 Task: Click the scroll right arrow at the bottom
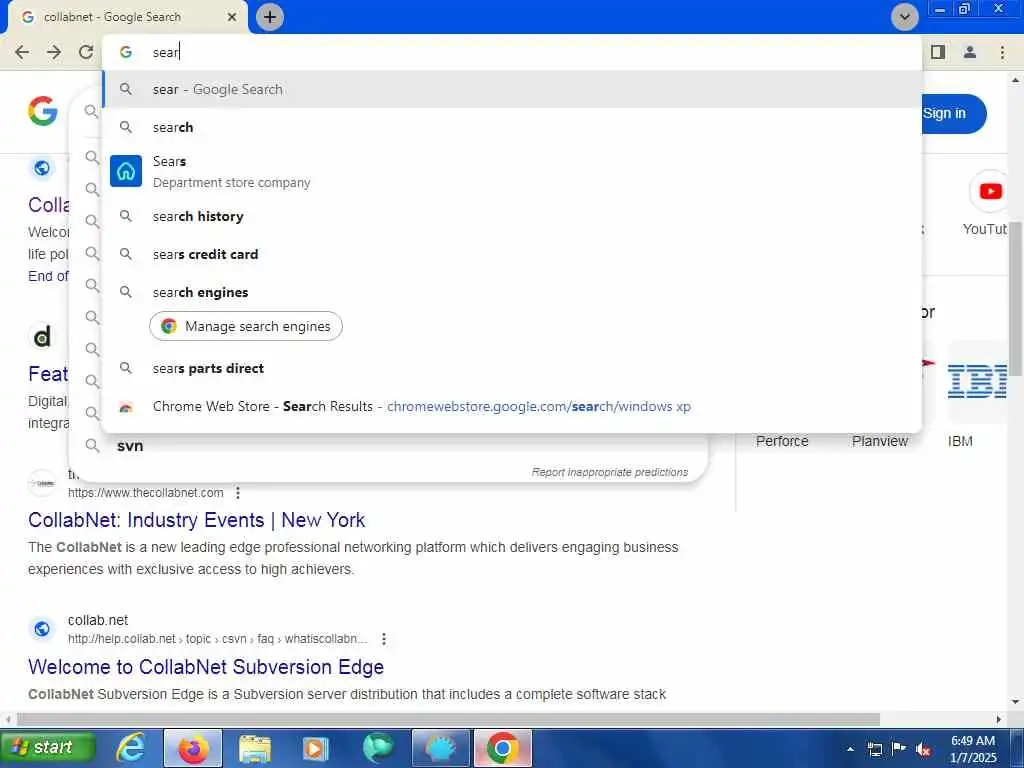point(999,719)
